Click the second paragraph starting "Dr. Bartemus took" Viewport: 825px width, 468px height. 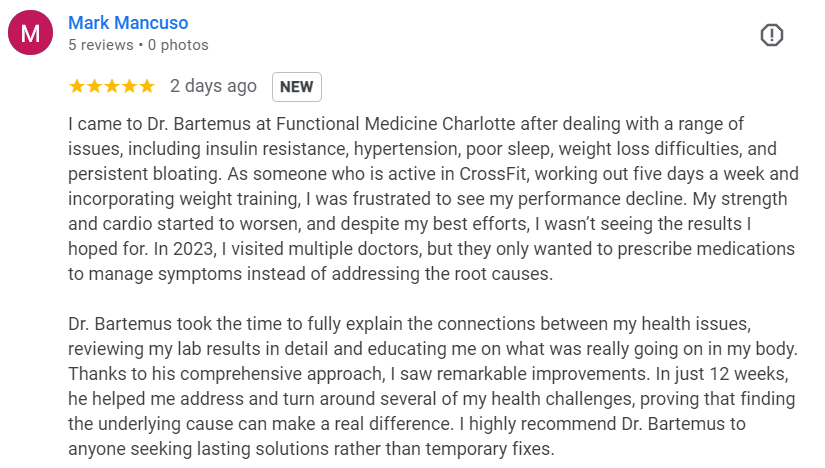tap(430, 385)
